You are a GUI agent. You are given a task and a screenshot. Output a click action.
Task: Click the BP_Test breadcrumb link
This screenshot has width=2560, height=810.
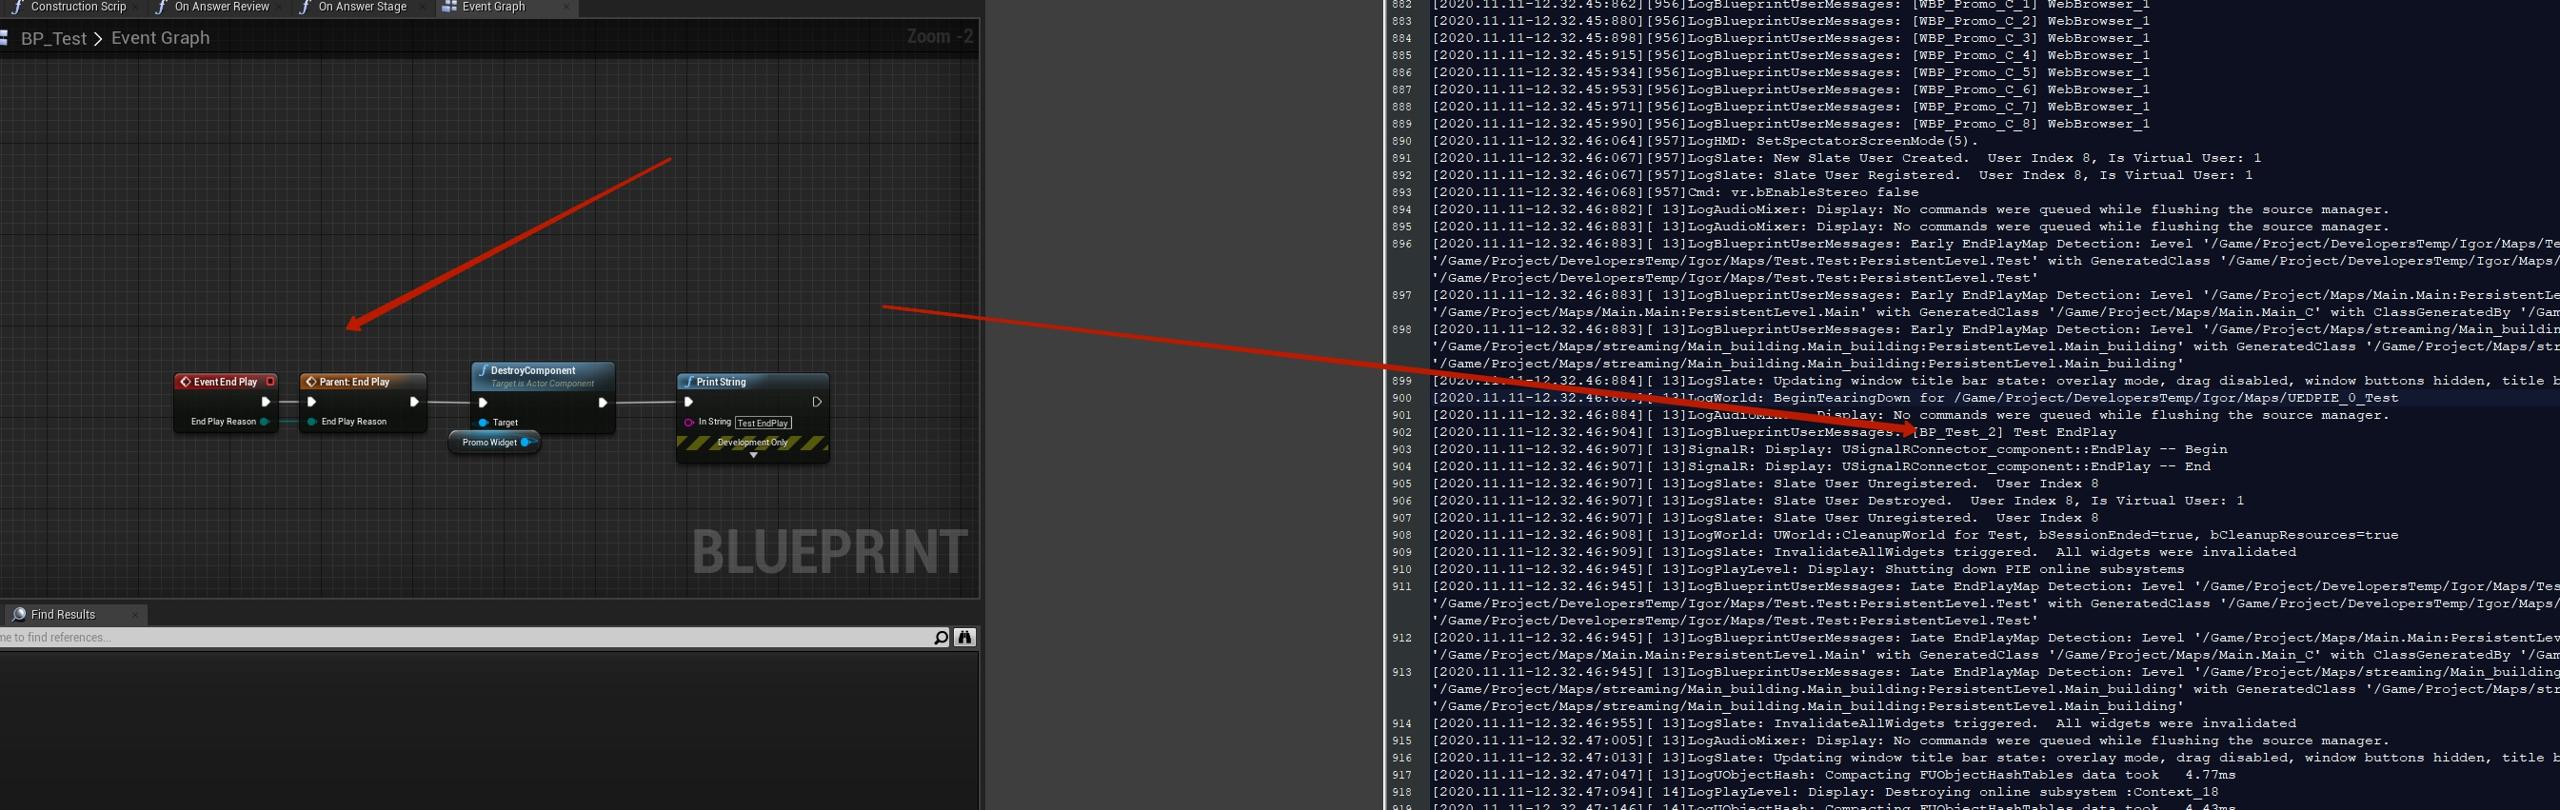coord(53,39)
